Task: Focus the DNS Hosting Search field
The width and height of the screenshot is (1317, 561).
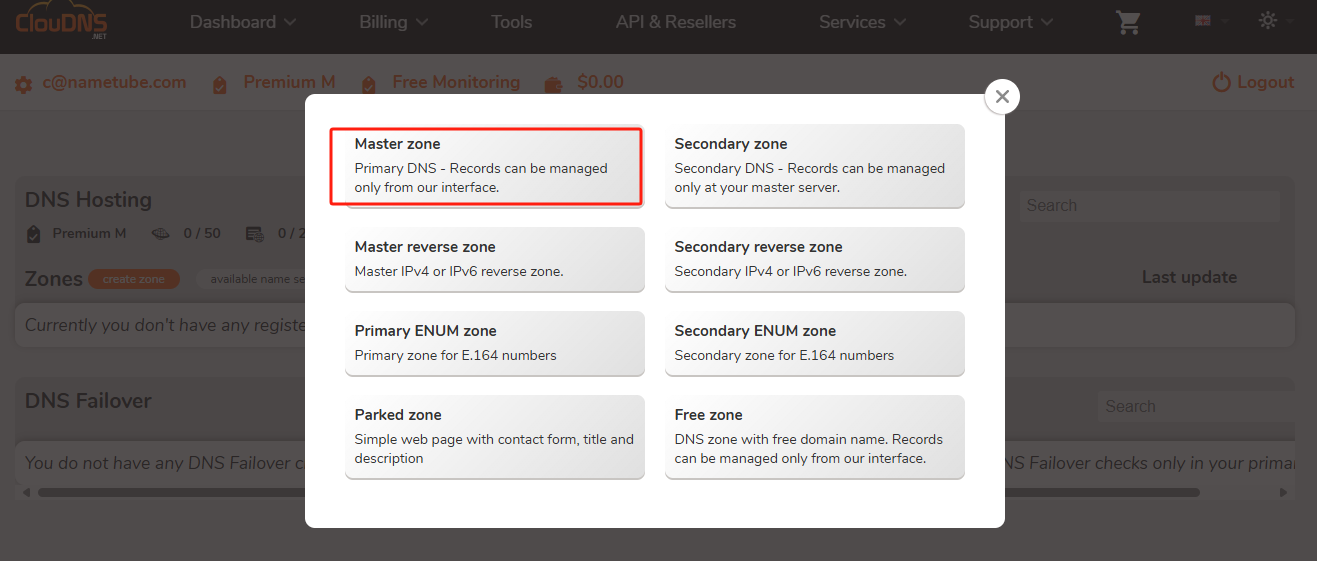Action: 1149,206
